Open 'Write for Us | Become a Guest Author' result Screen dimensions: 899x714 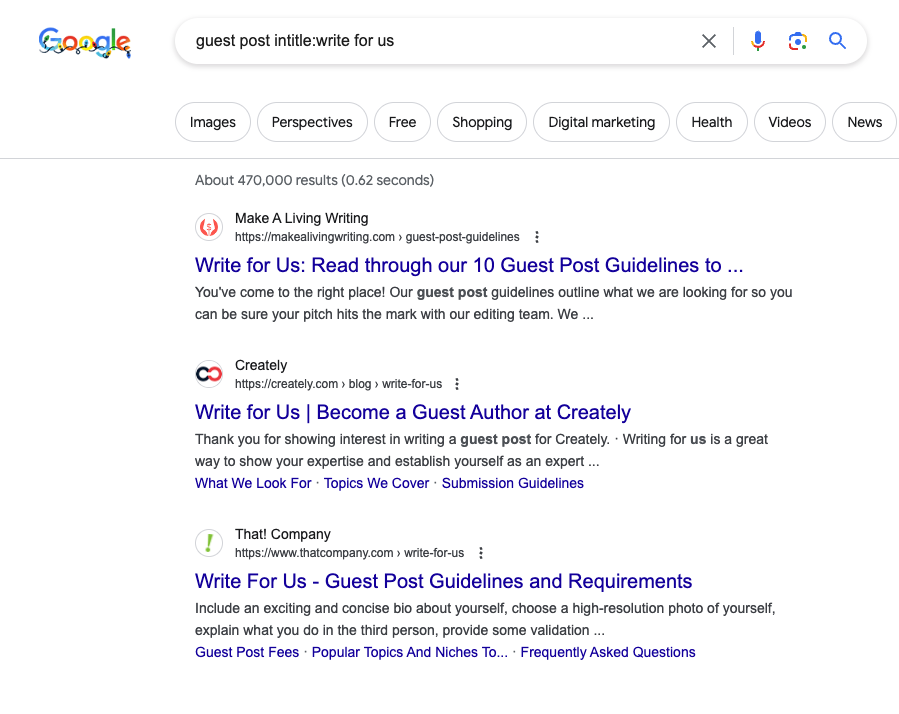413,412
